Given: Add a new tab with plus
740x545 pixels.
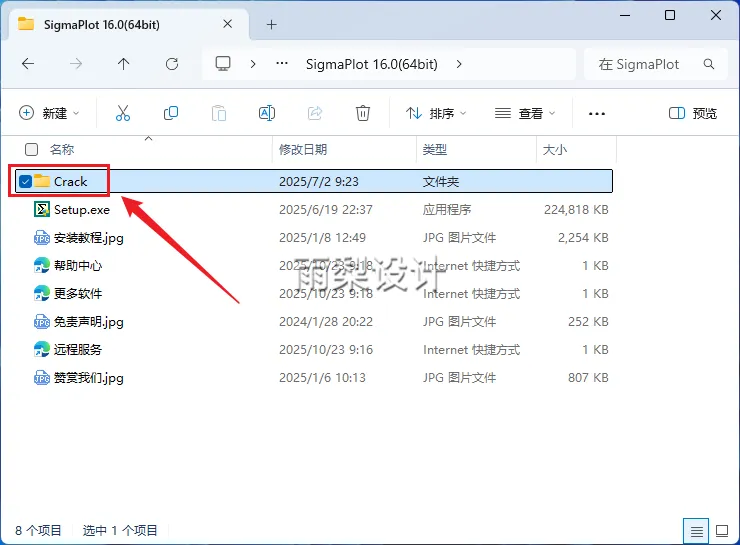Looking at the screenshot, I should pyautogui.click(x=272, y=25).
